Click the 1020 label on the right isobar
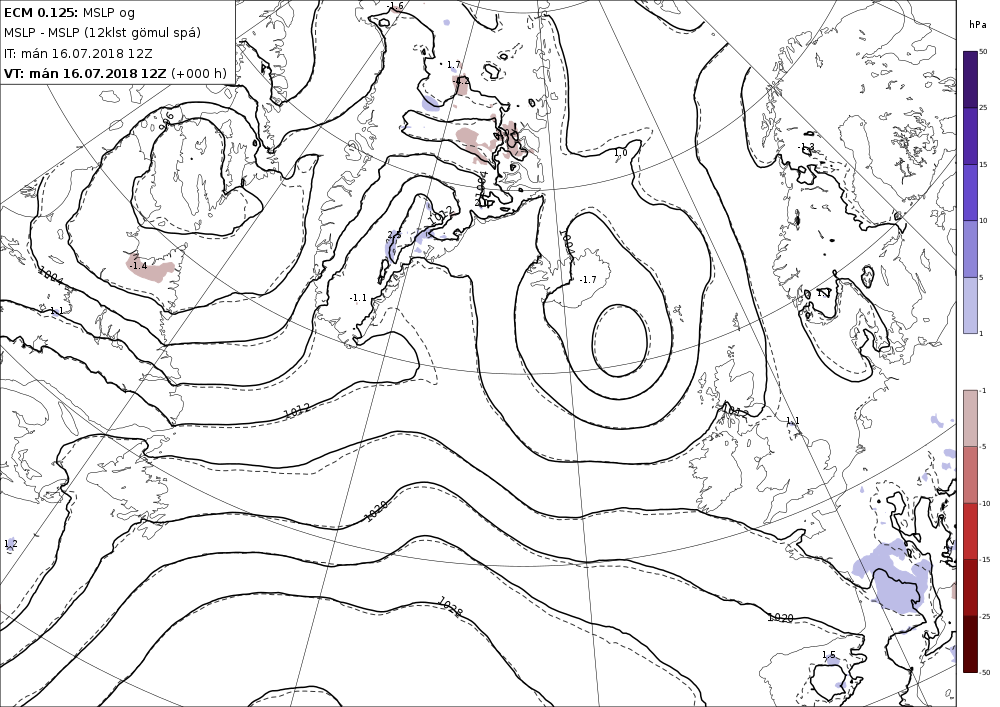 click(x=780, y=617)
